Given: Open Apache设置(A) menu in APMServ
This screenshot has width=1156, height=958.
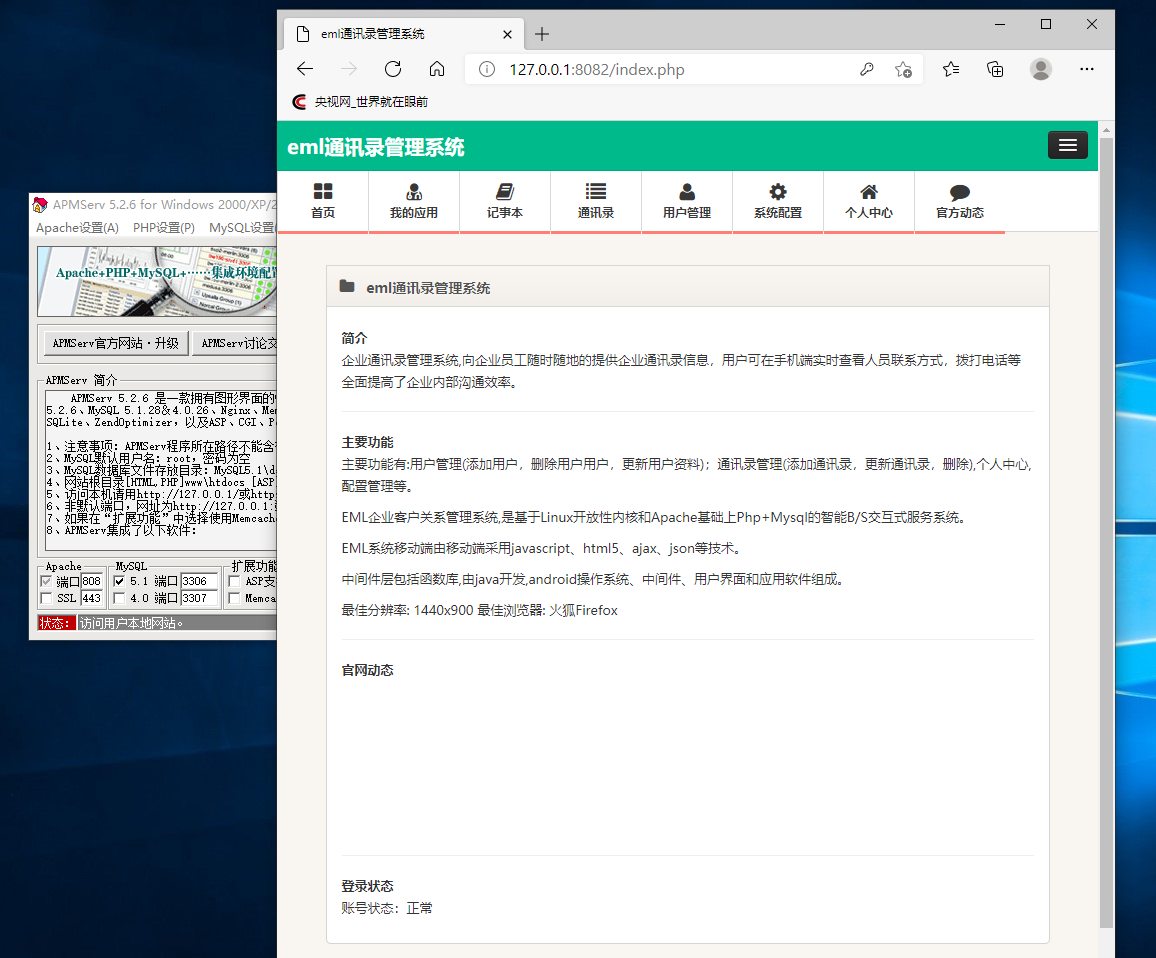Looking at the screenshot, I should [x=77, y=228].
